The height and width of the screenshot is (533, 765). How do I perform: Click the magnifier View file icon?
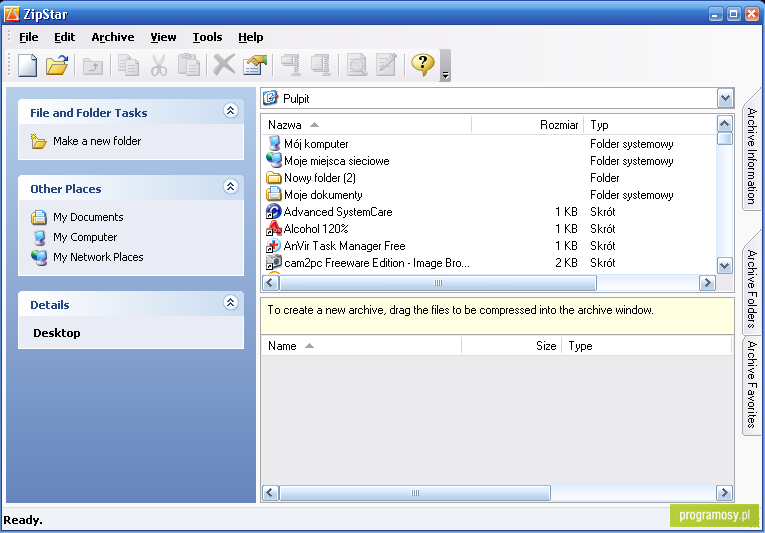click(x=357, y=65)
